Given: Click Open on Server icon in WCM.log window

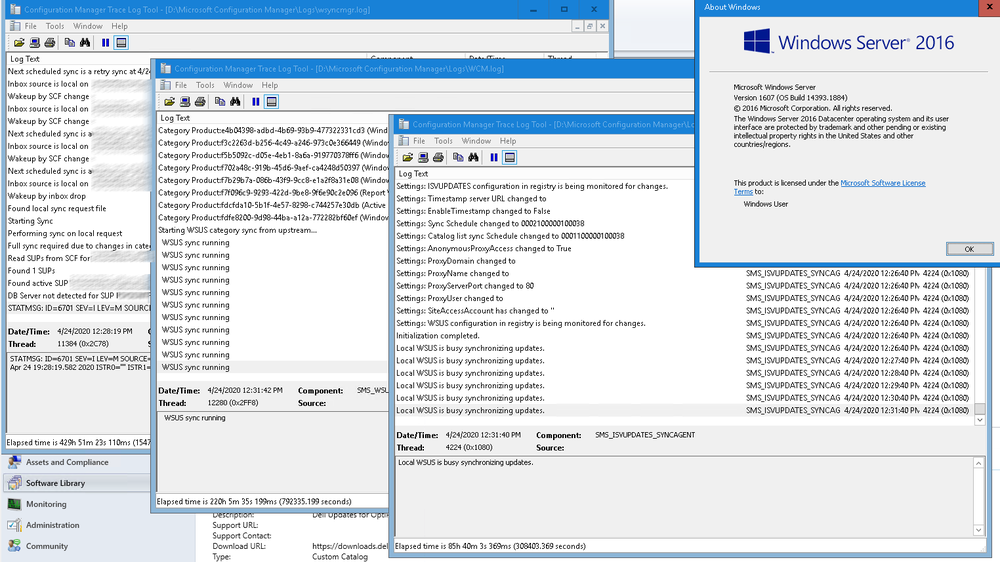Looking at the screenshot, I should (x=185, y=101).
